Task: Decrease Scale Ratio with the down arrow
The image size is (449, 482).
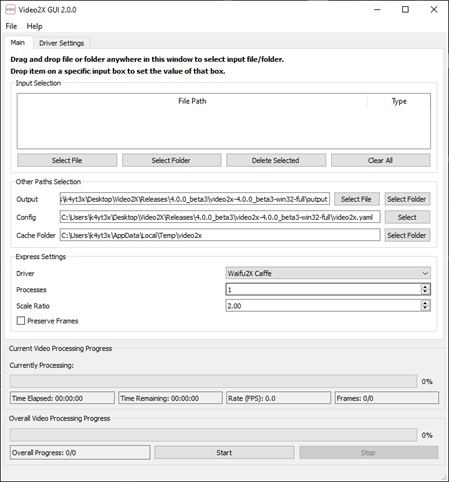Action: [425, 308]
